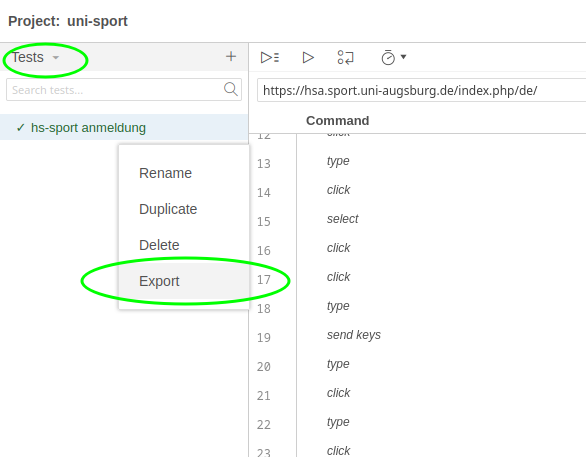586x457 pixels.
Task: Click the Command column header
Action: (x=337, y=121)
